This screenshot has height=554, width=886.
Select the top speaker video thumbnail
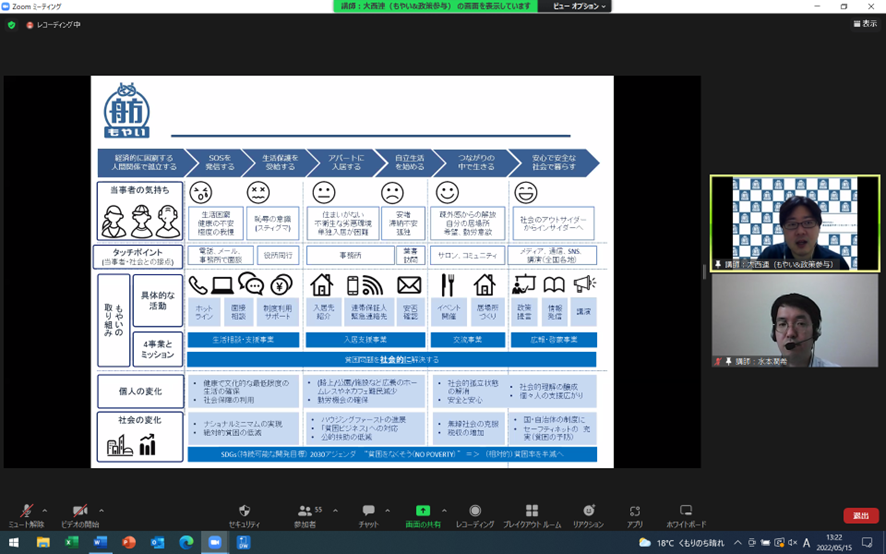point(794,223)
